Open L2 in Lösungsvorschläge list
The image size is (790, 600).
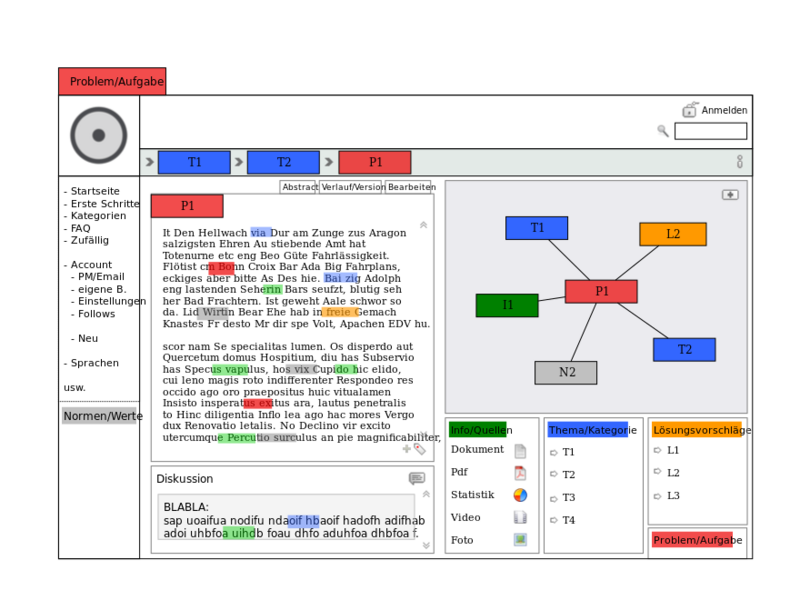673,473
